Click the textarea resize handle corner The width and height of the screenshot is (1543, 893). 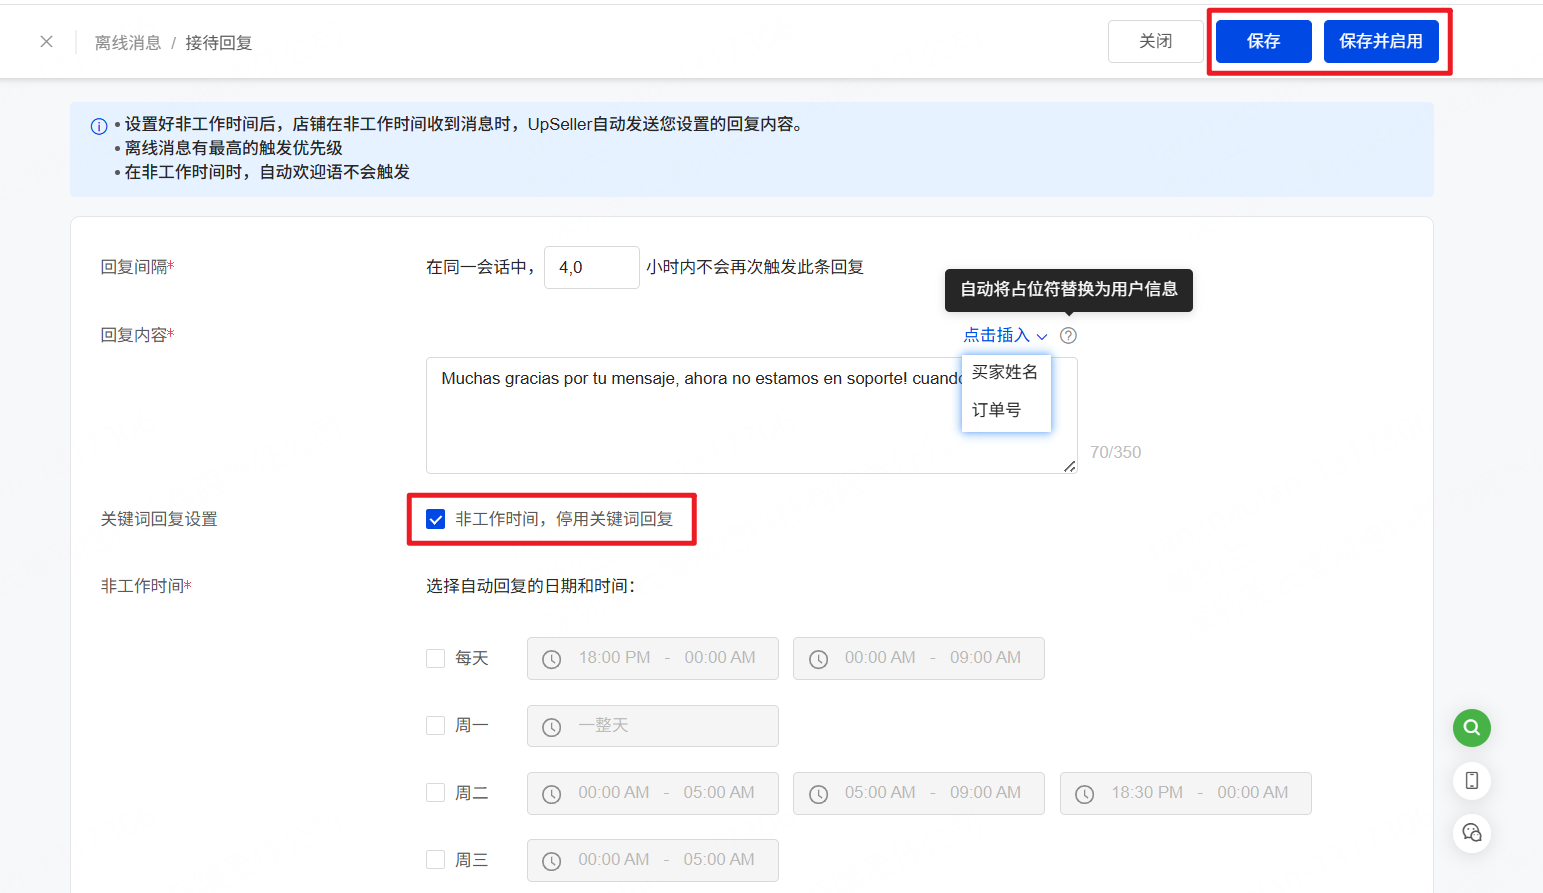point(1069,466)
